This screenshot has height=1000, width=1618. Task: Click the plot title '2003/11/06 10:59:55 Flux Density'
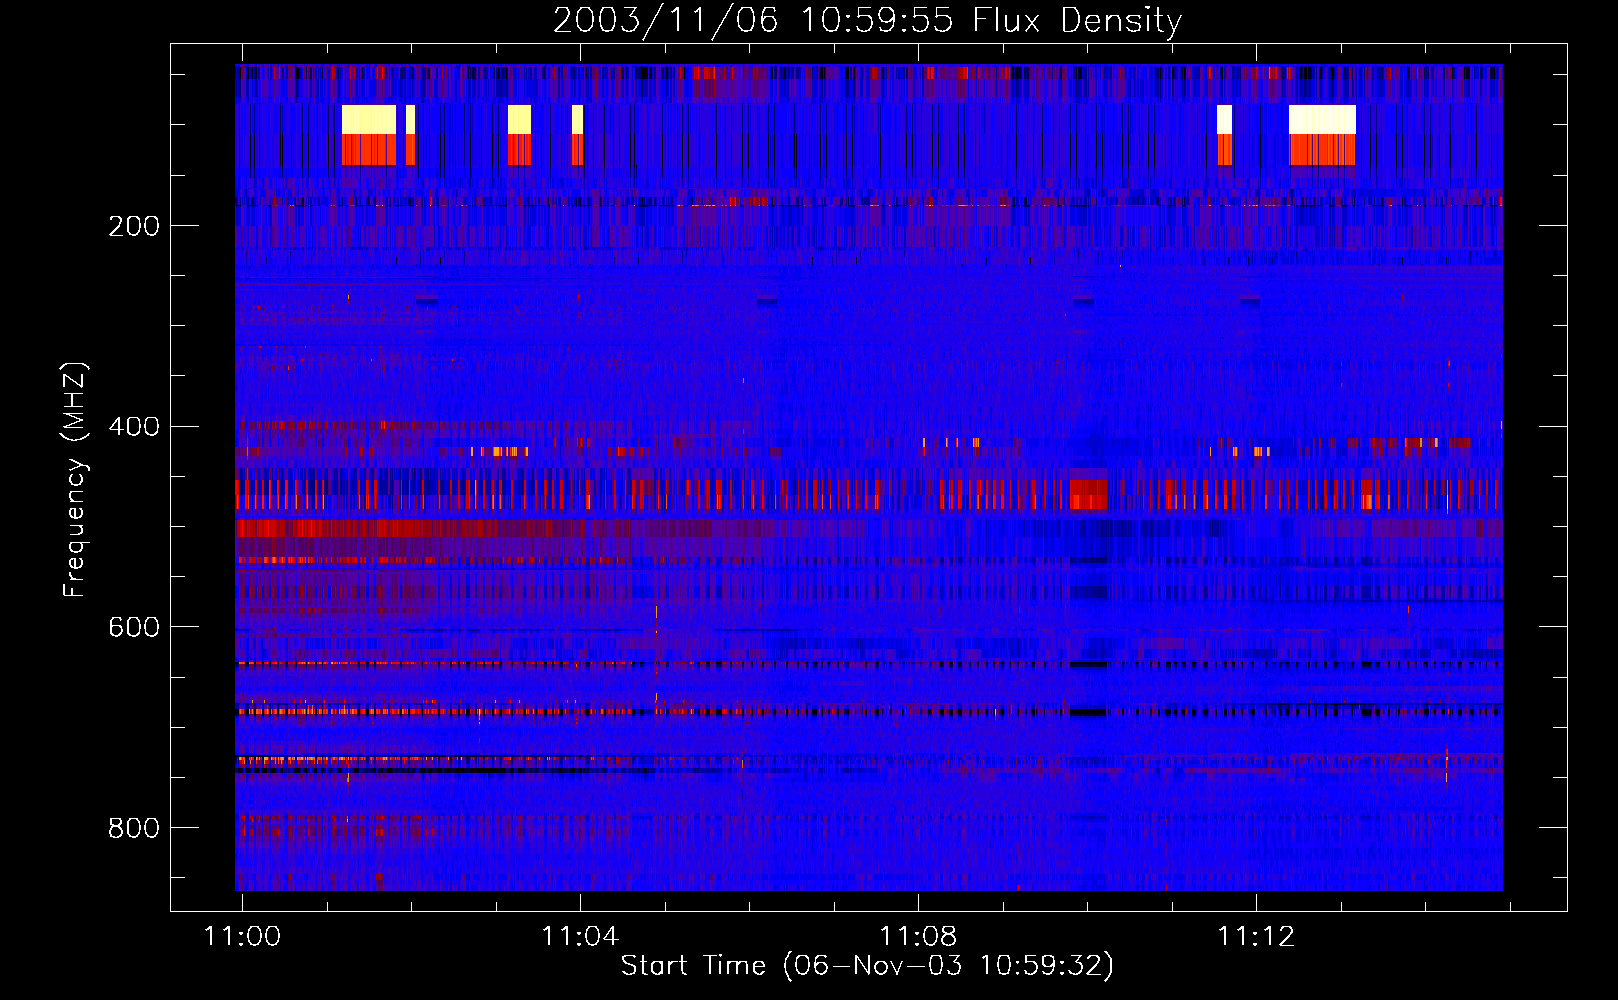[867, 20]
